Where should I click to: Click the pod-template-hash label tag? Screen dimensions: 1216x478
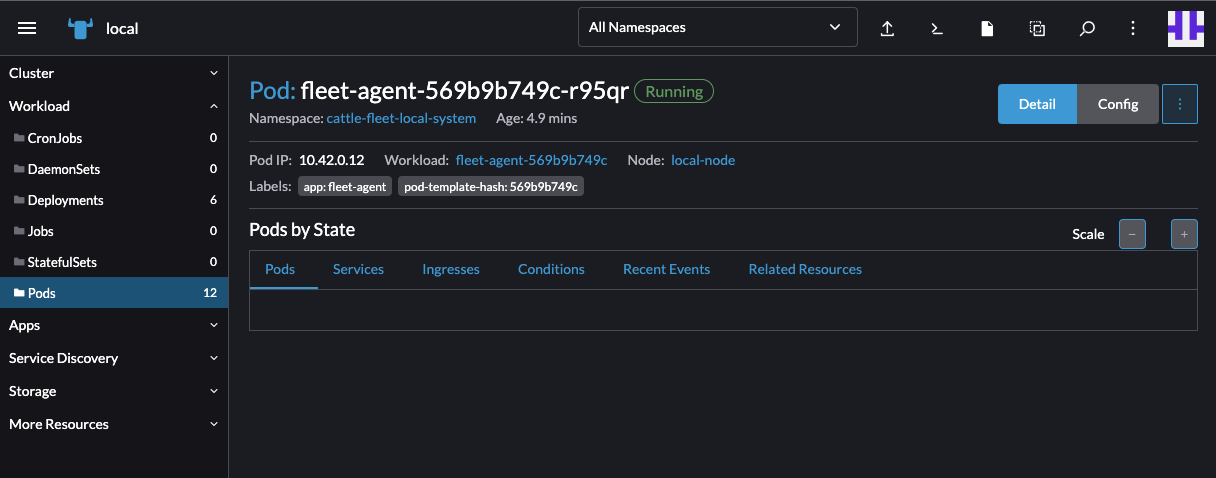coord(491,187)
